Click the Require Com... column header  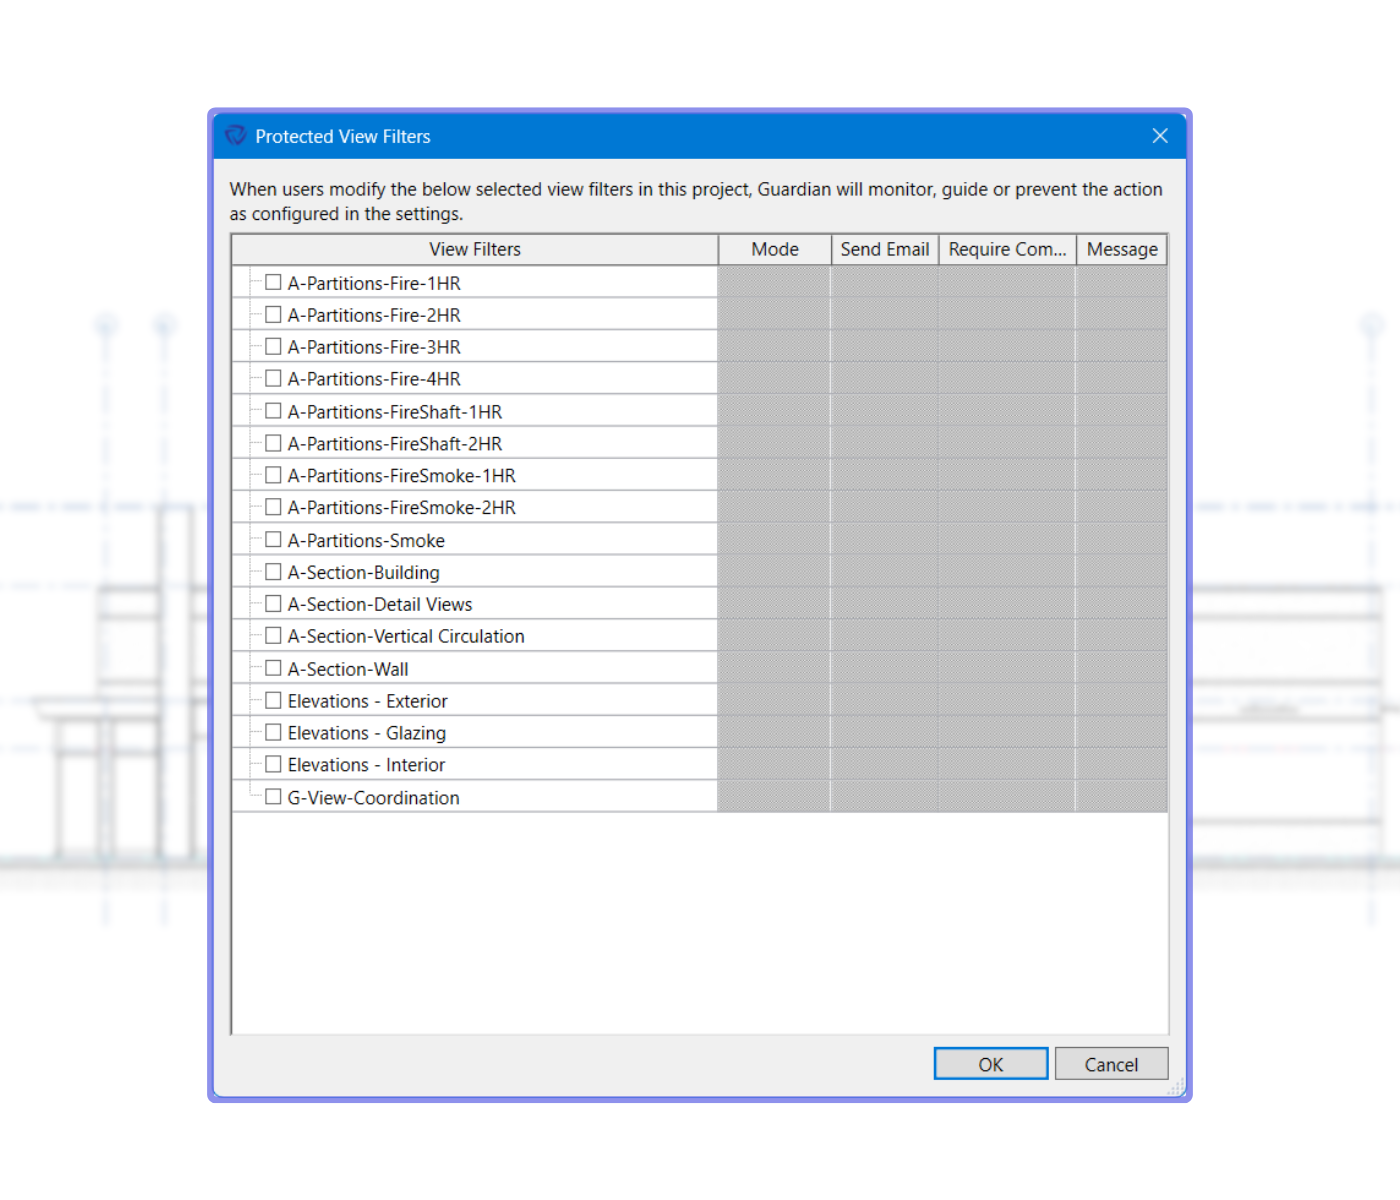1006,249
